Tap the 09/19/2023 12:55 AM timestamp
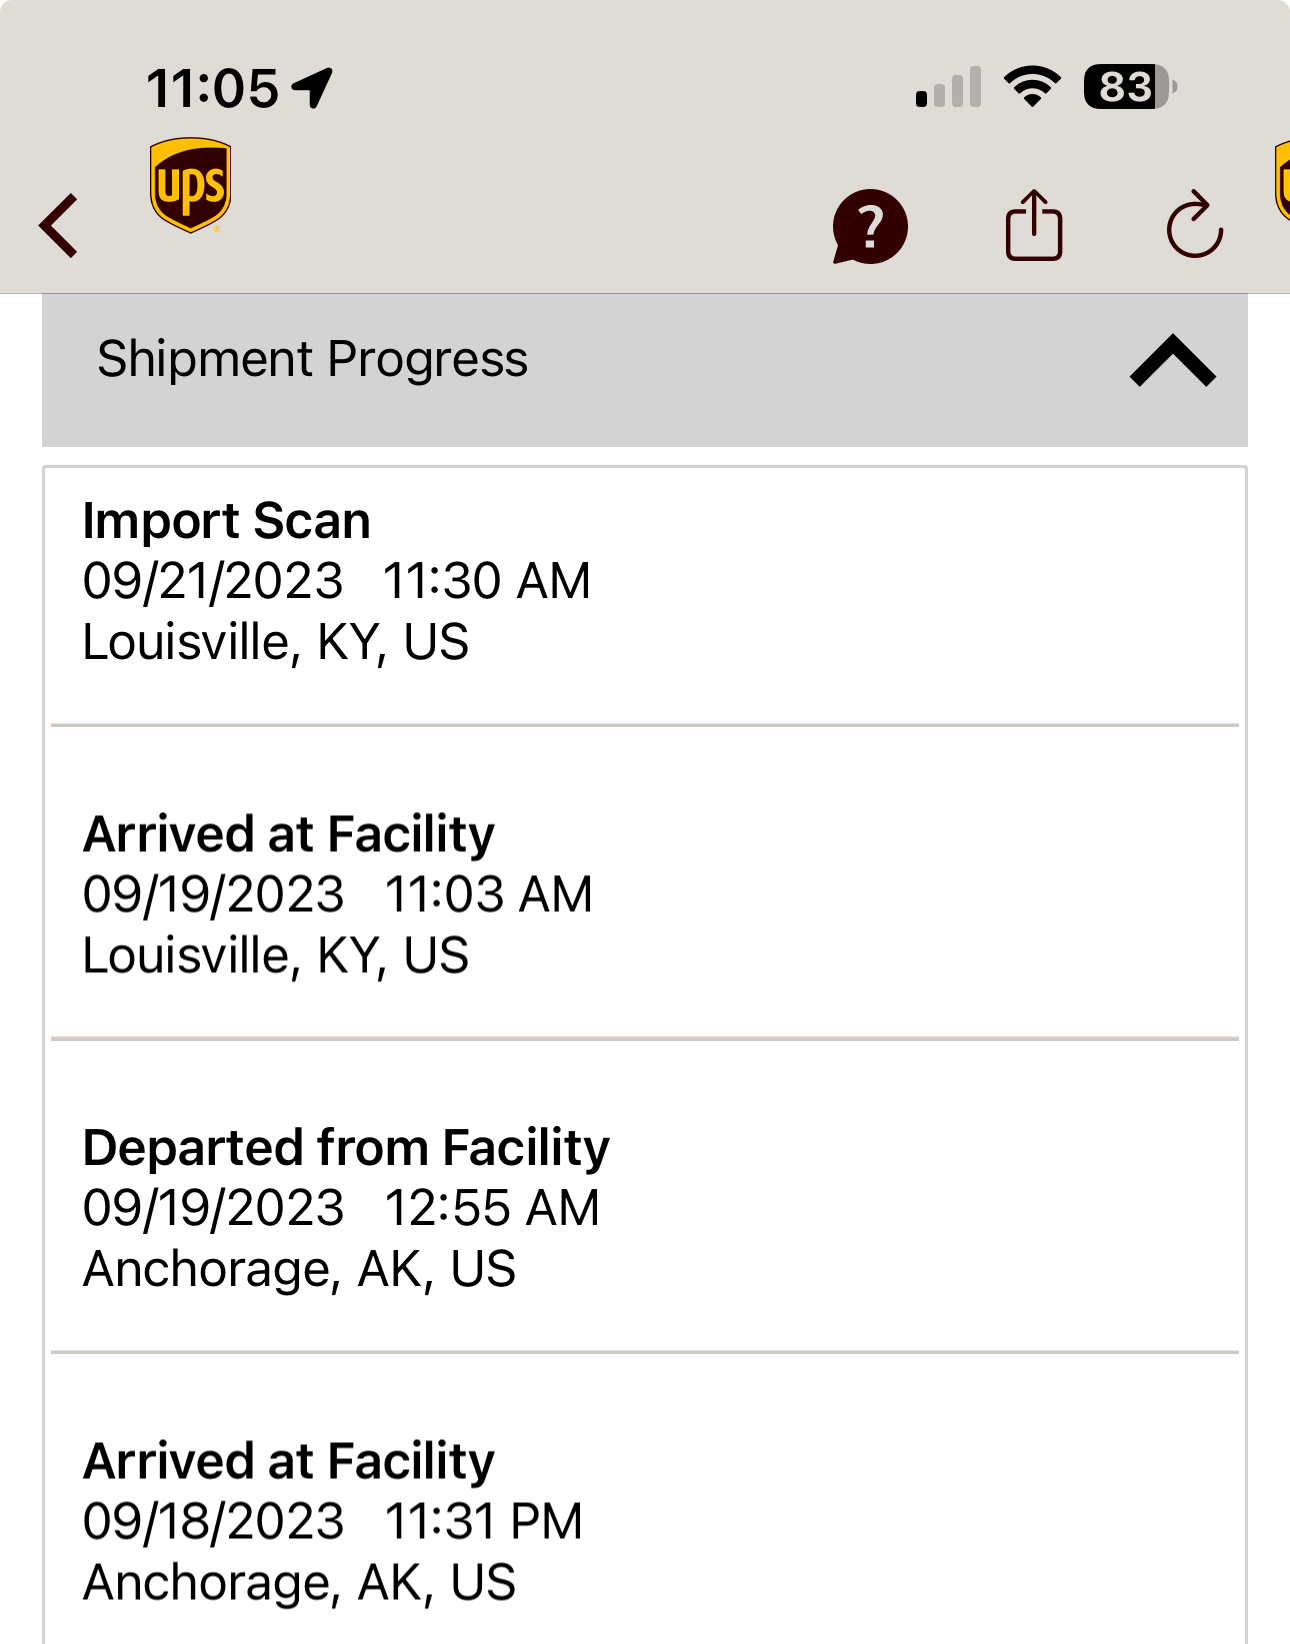 click(341, 1208)
